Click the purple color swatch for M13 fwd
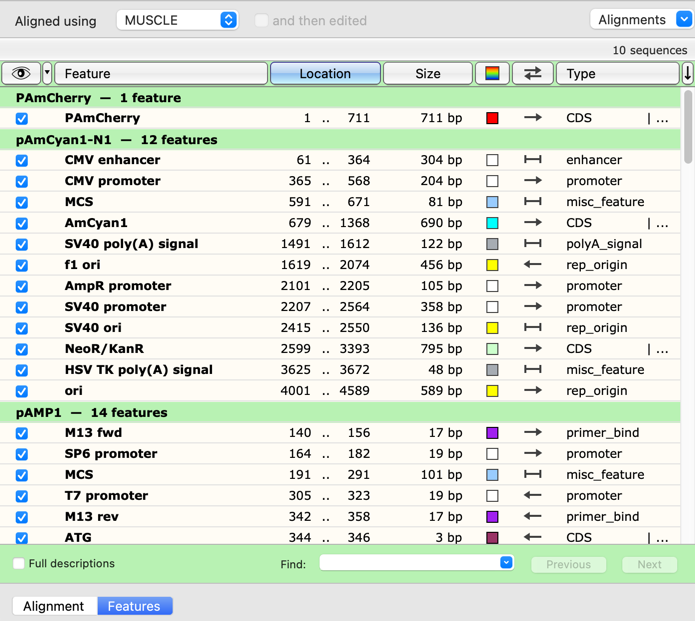 pyautogui.click(x=492, y=433)
